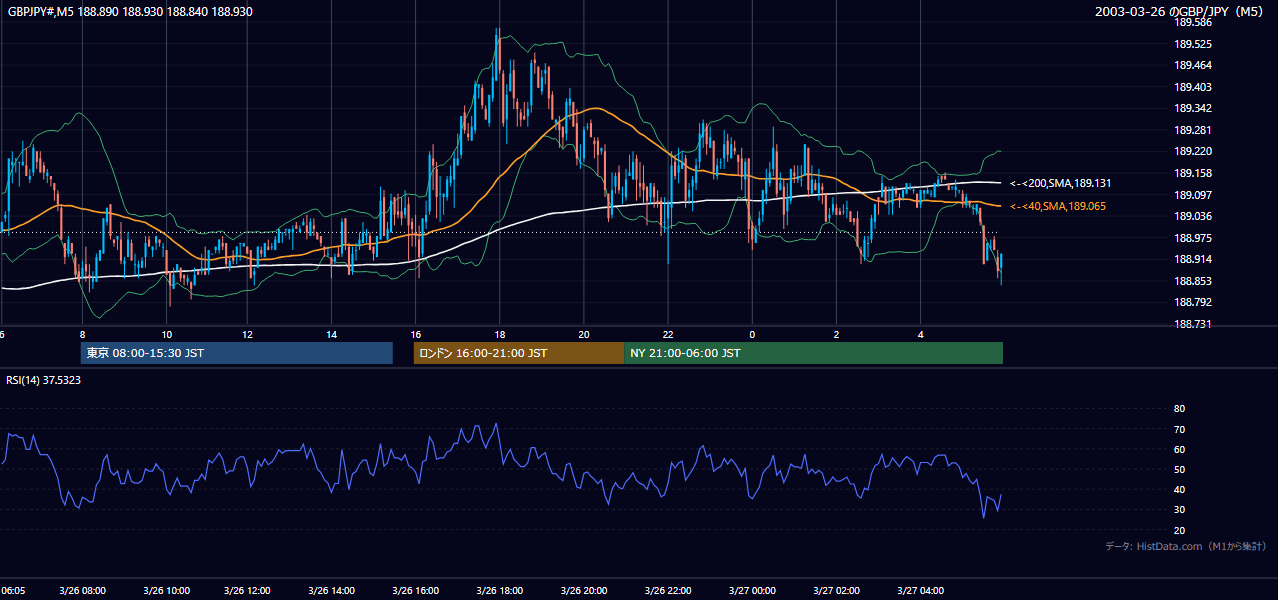Image resolution: width=1278 pixels, height=600 pixels.
Task: Click price axis value 189.586
Action: (x=1192, y=22)
